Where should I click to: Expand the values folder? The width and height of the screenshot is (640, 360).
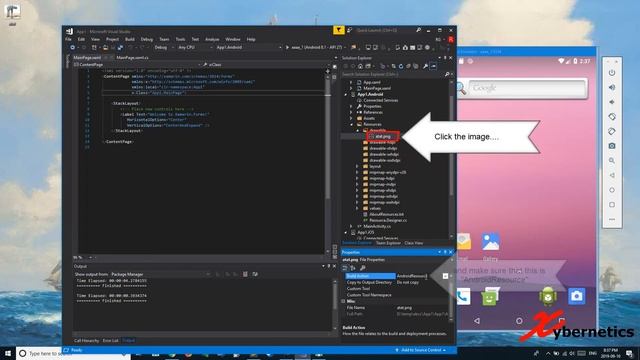point(357,209)
